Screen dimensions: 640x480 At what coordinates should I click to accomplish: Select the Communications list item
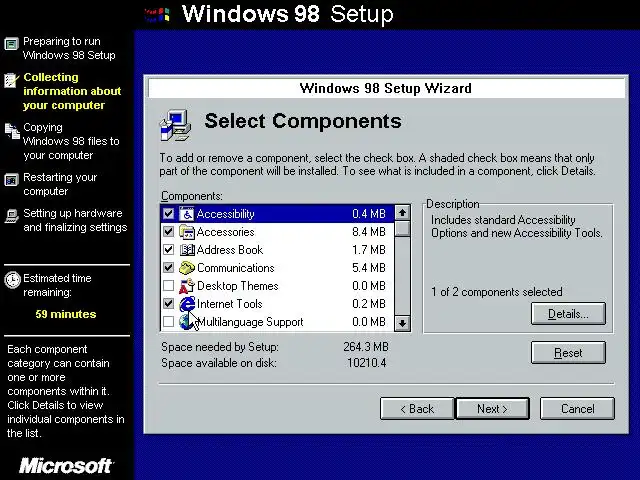[278, 268]
